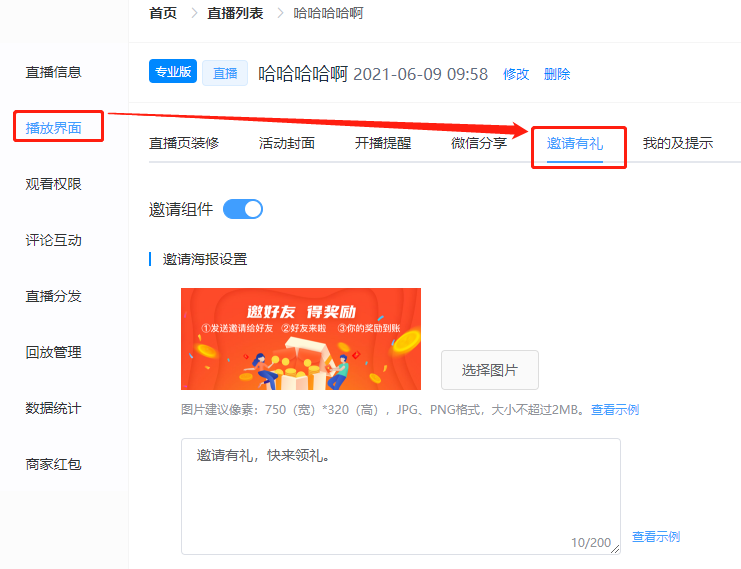The width and height of the screenshot is (741, 569).
Task: Open 查看示例 link beside the text box
Action: (x=656, y=537)
